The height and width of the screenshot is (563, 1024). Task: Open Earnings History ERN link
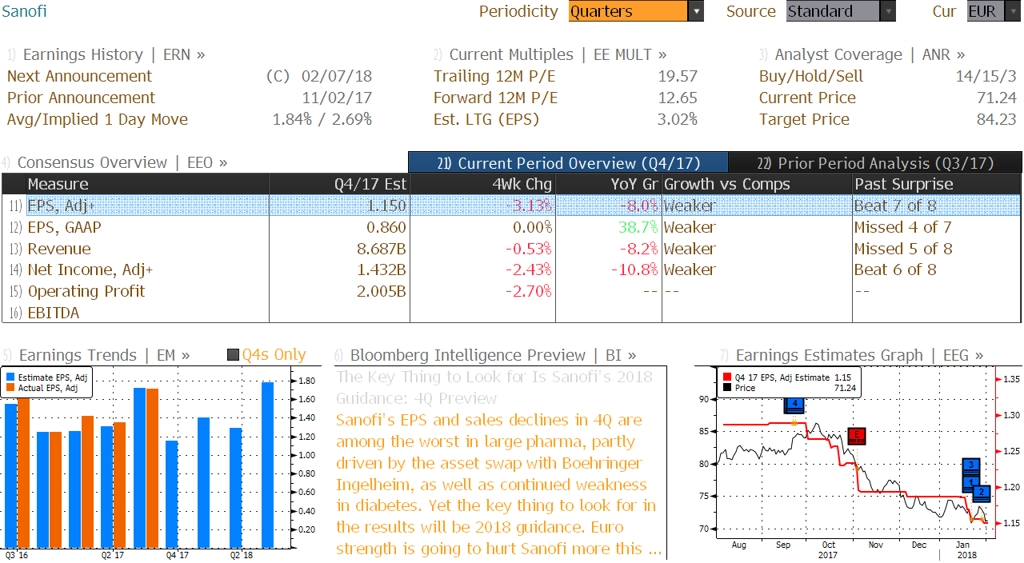114,55
